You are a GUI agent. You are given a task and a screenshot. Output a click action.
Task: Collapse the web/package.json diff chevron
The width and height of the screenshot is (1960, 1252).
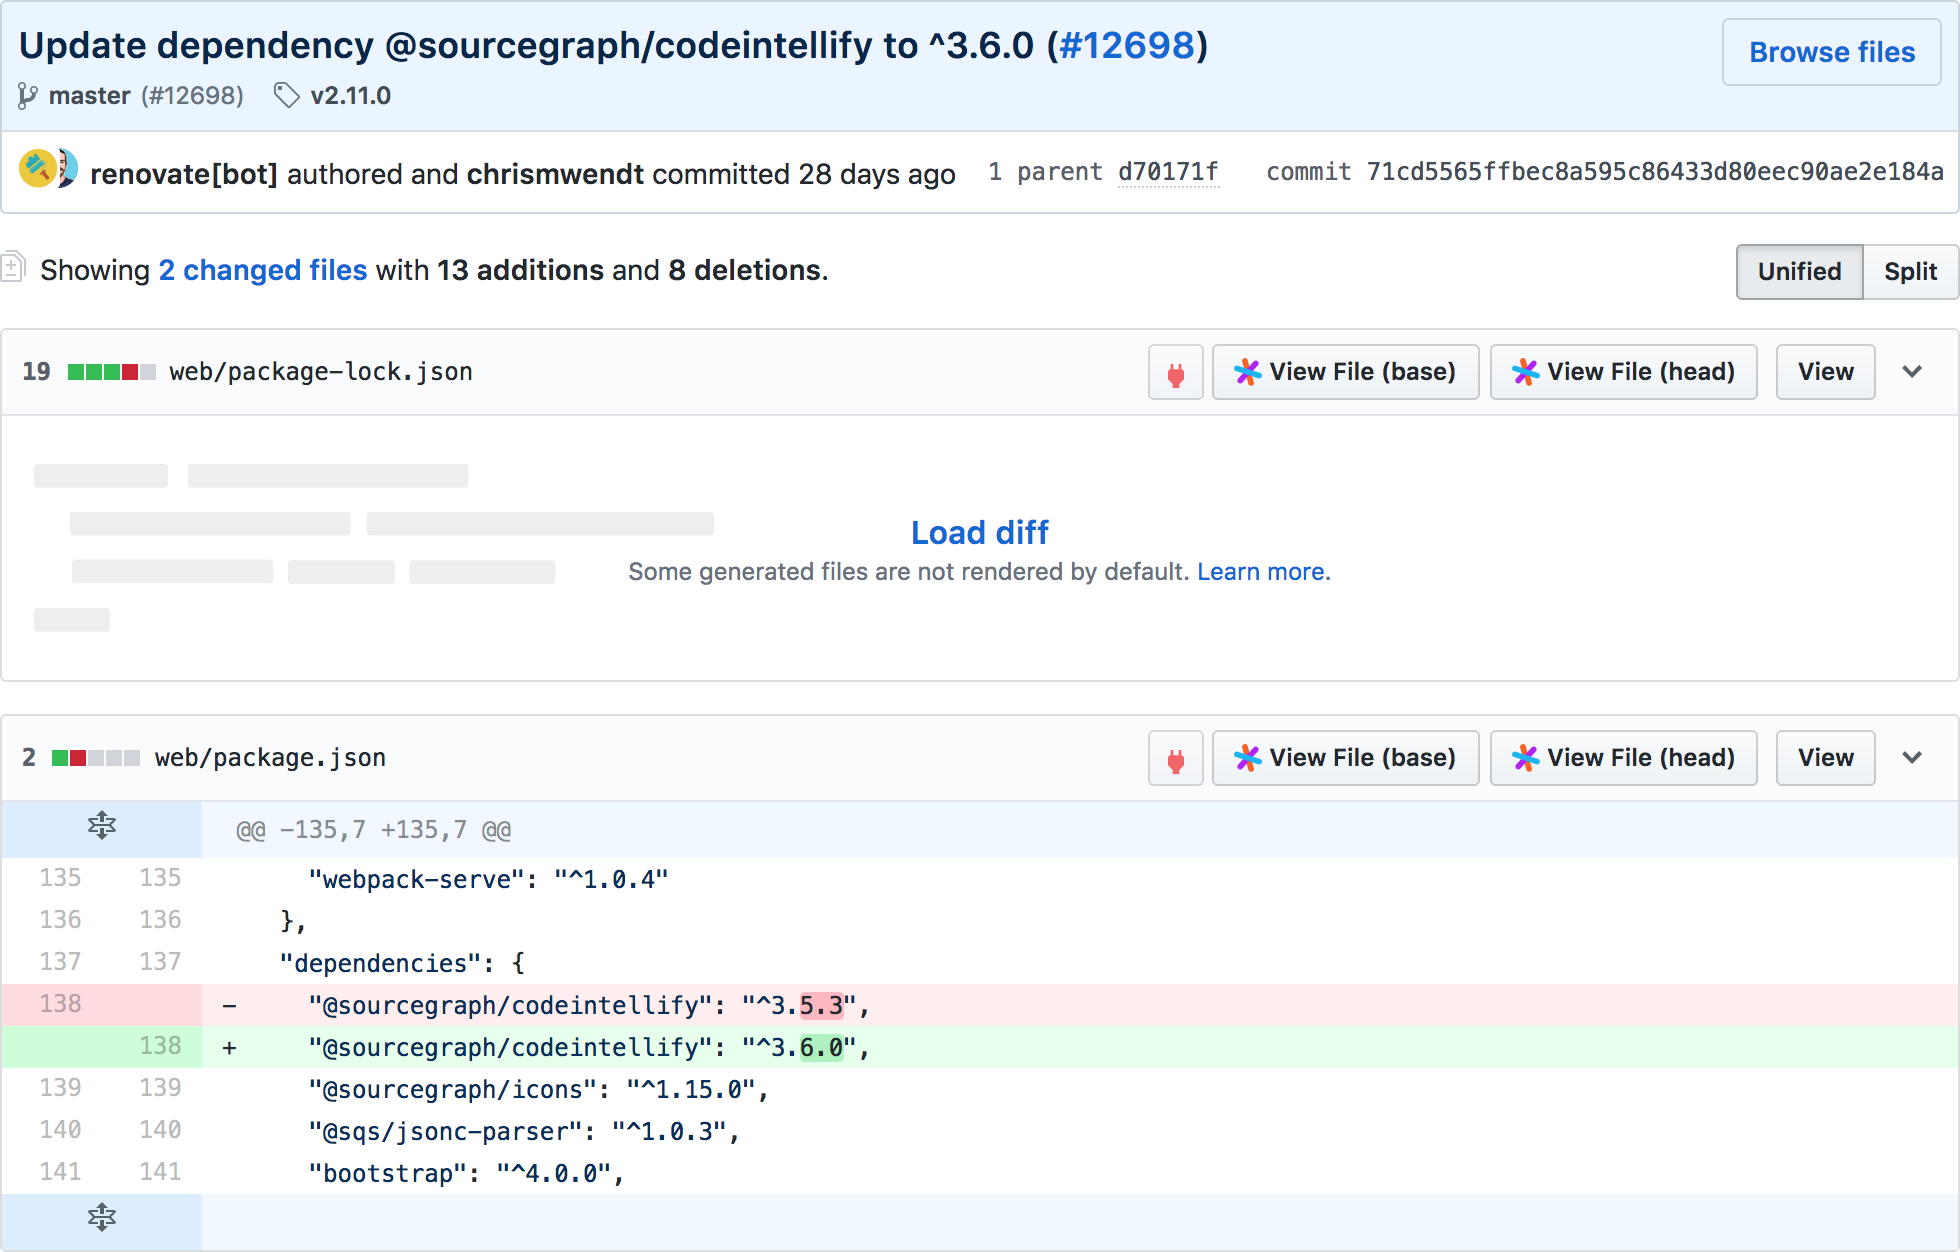pos(1911,758)
